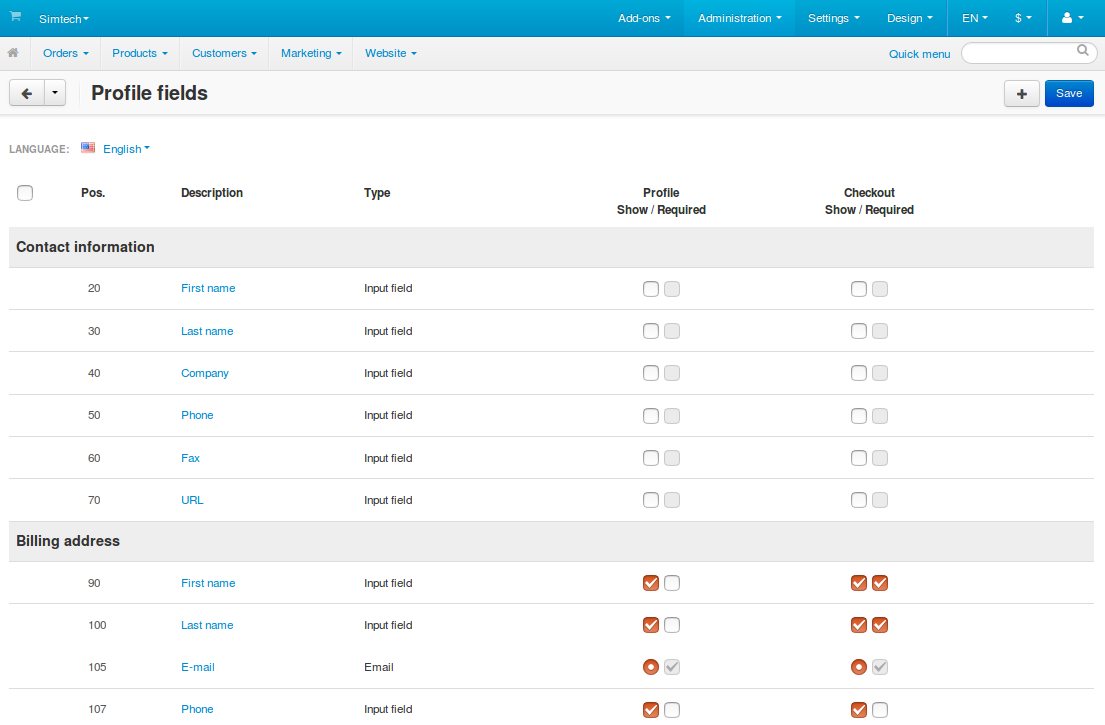Expand the Settings menu
Image resolution: width=1105 pixels, height=725 pixels.
(834, 18)
